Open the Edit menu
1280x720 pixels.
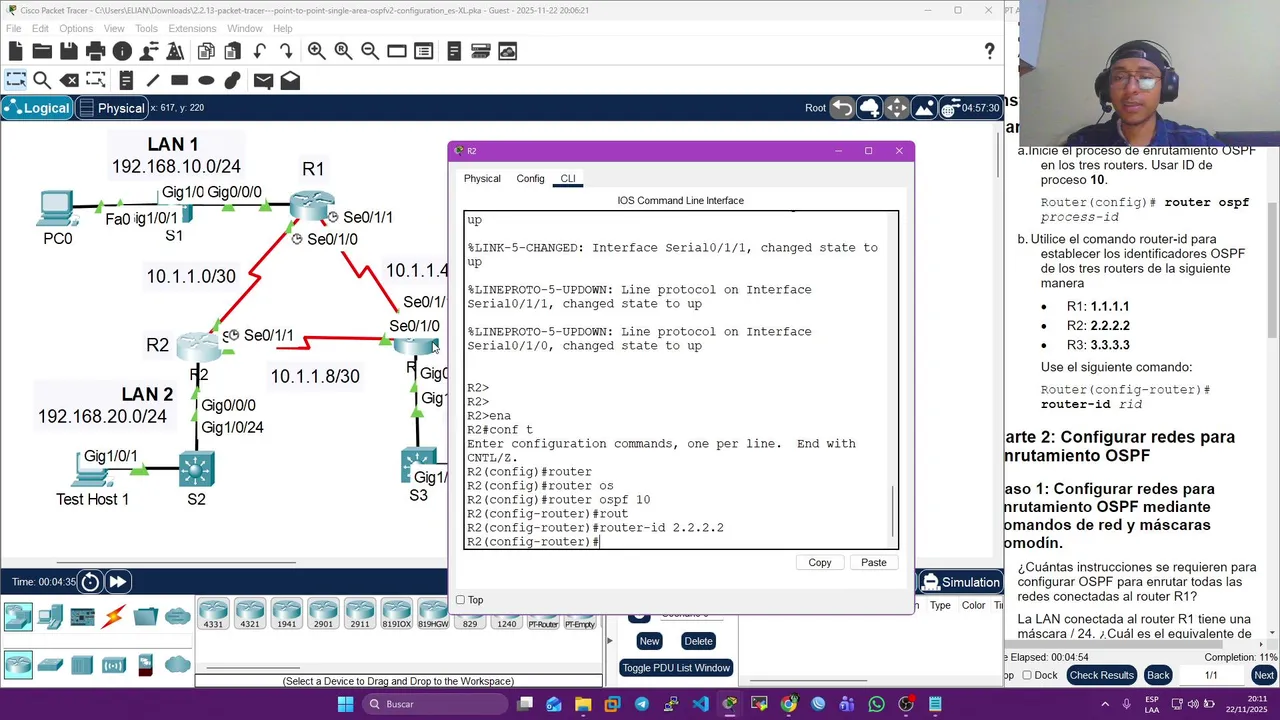[x=40, y=28]
